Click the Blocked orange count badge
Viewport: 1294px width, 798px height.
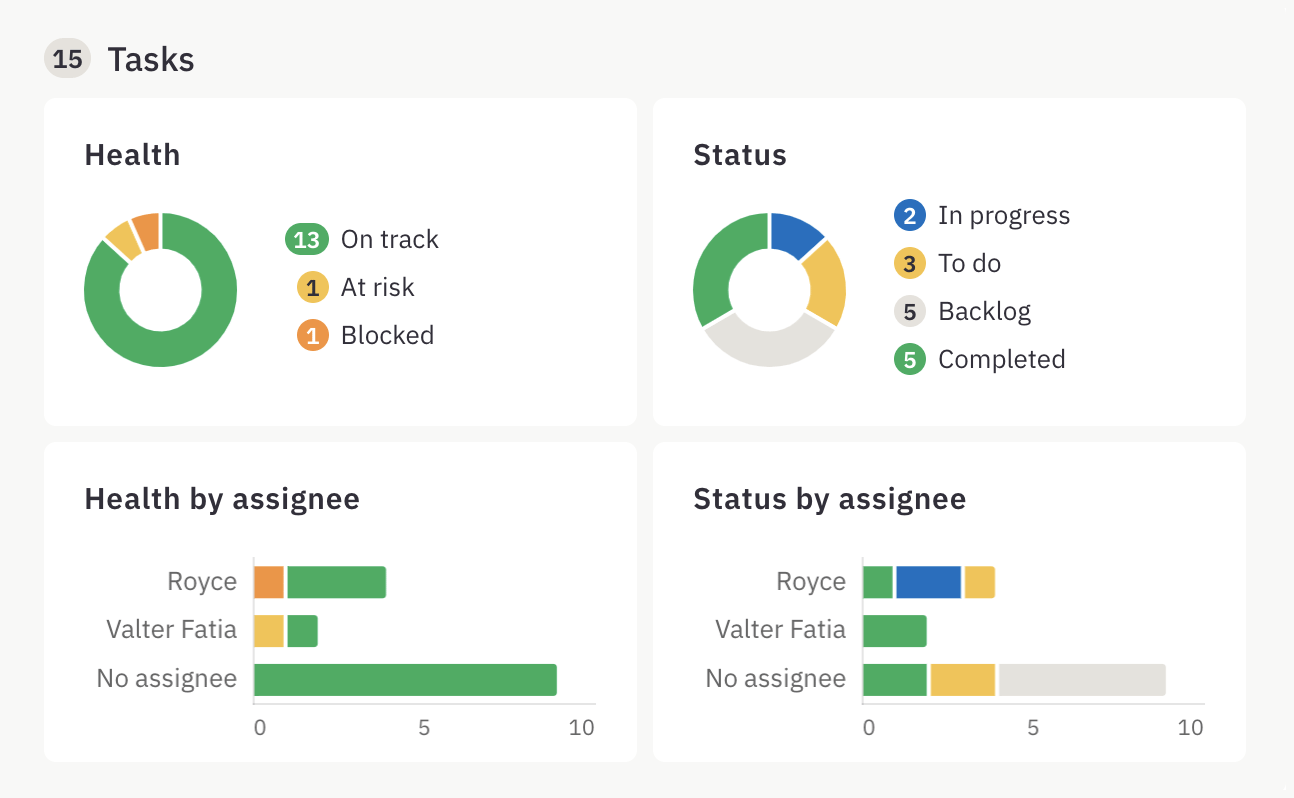coord(313,335)
